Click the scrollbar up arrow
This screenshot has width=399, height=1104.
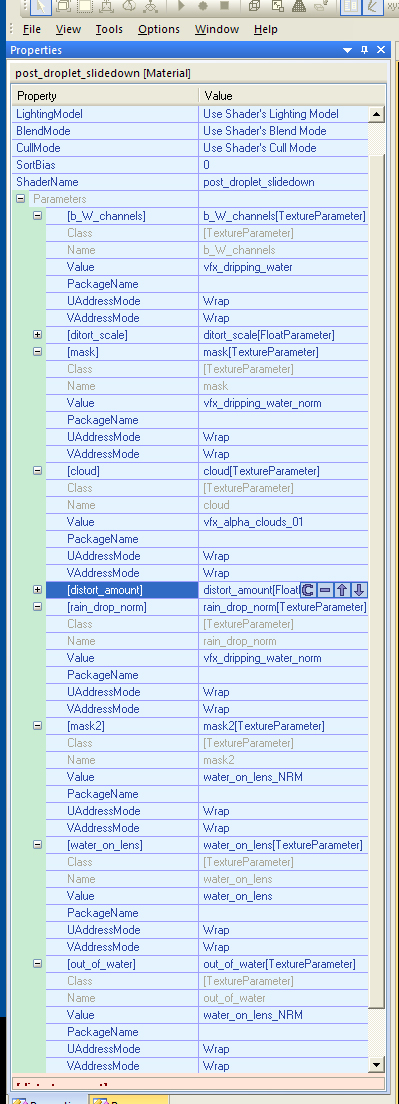(x=376, y=114)
